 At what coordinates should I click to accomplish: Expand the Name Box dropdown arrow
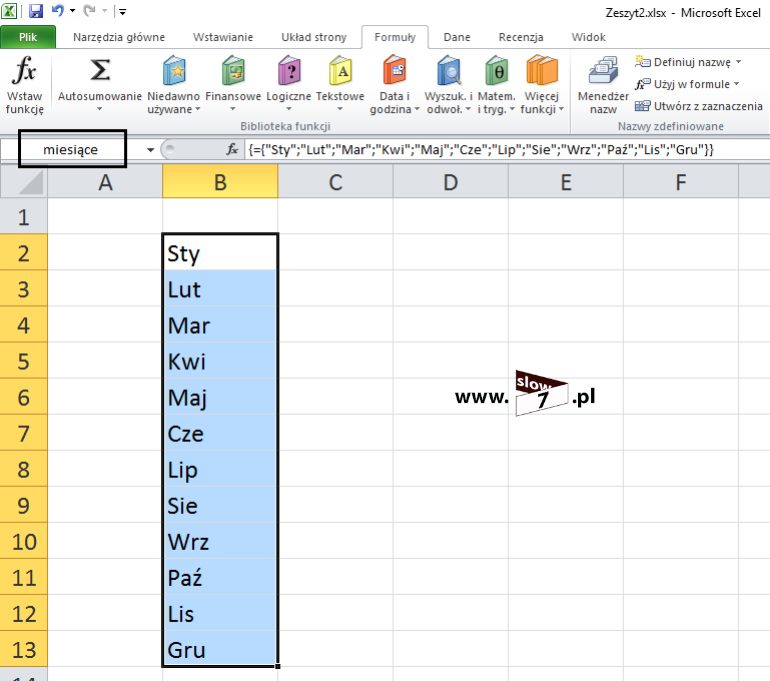151,150
